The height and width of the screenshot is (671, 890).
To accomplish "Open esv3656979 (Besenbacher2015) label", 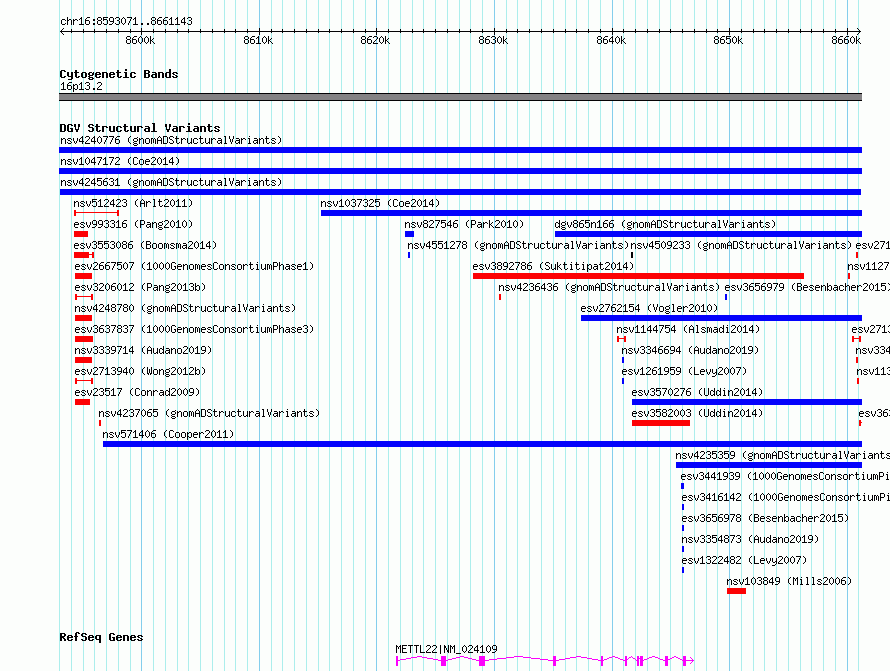I will click(x=807, y=287).
